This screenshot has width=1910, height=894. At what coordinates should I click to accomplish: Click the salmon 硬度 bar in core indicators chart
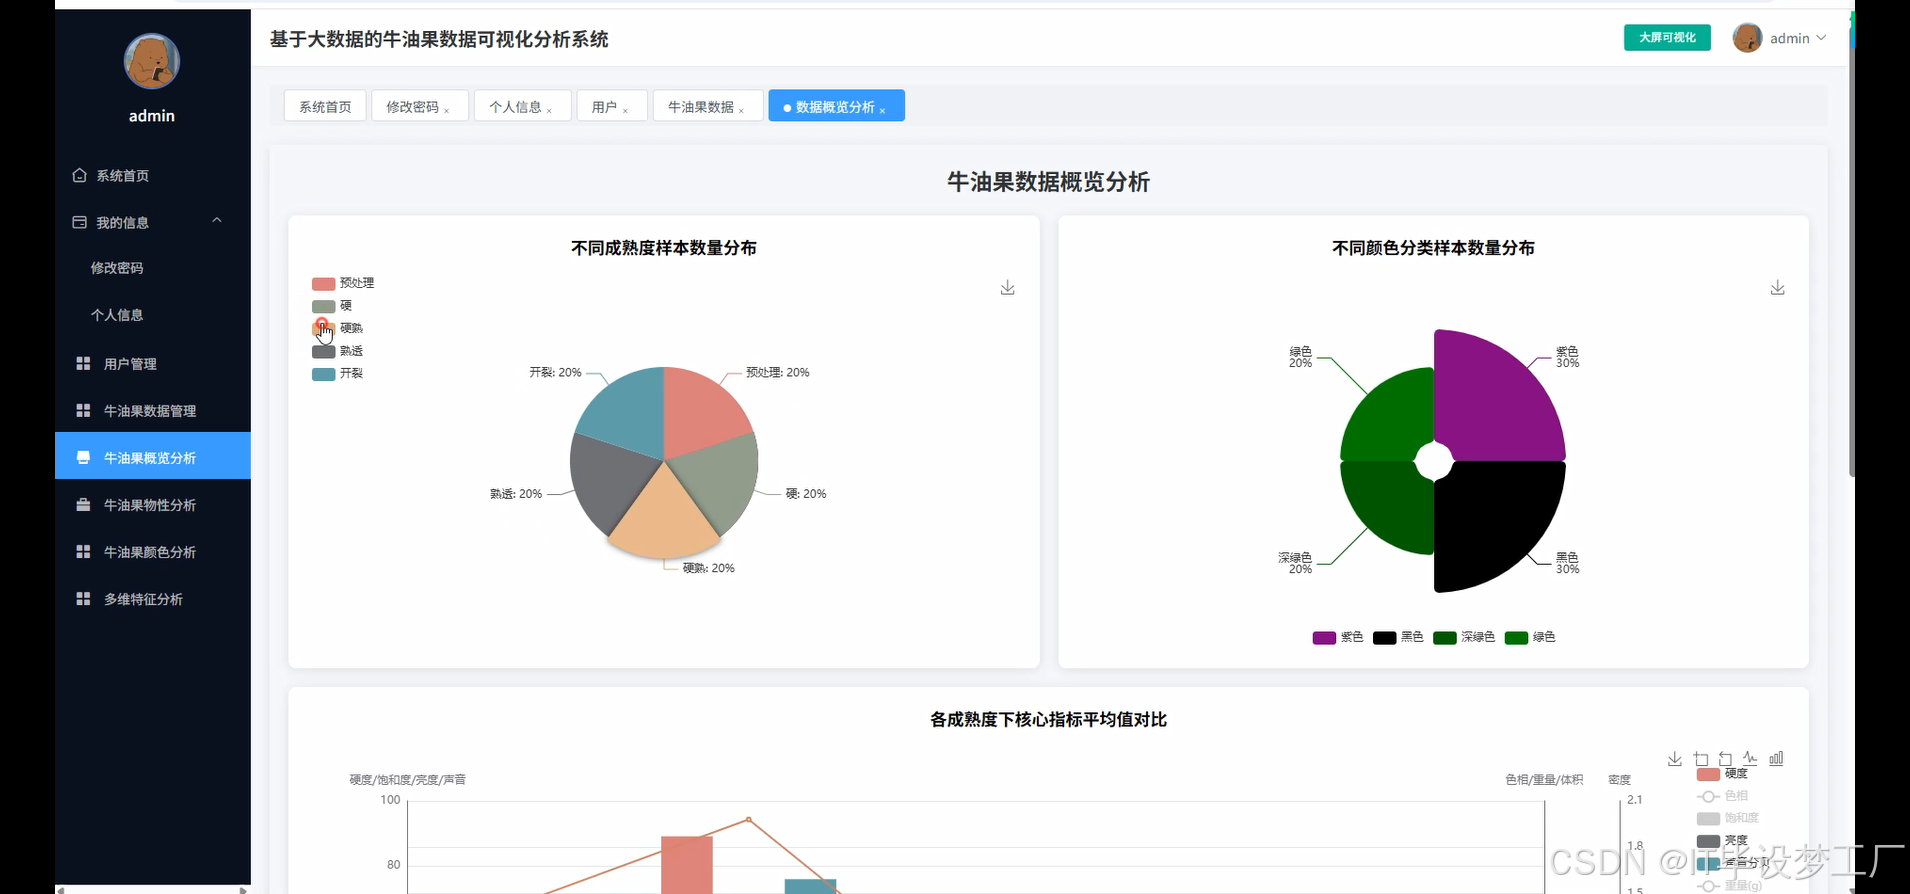[x=687, y=865]
